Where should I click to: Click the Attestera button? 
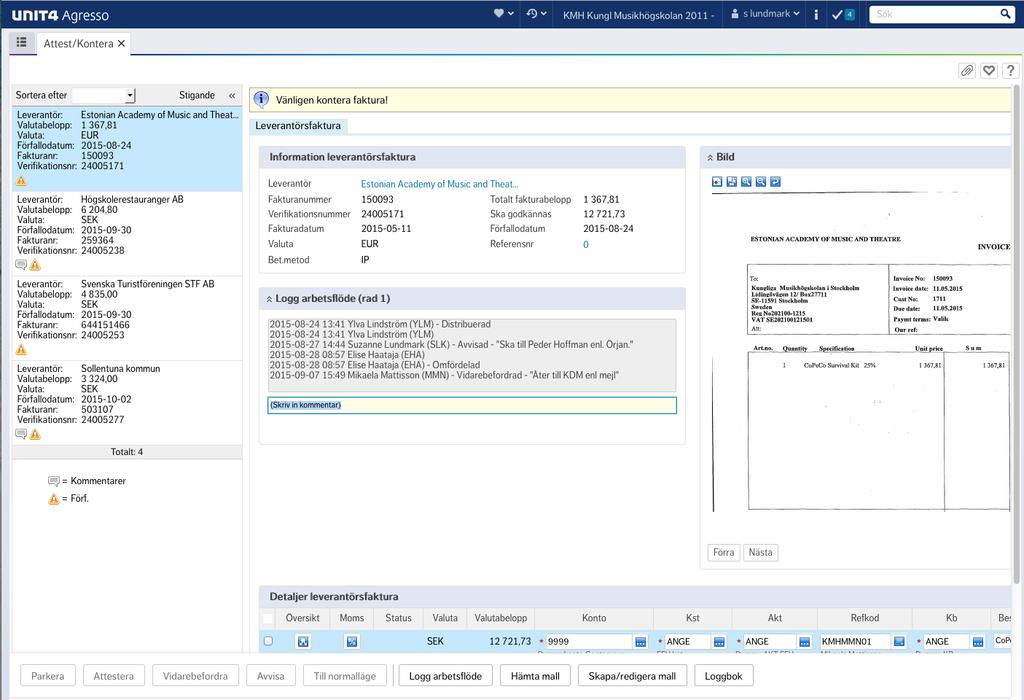click(x=114, y=676)
